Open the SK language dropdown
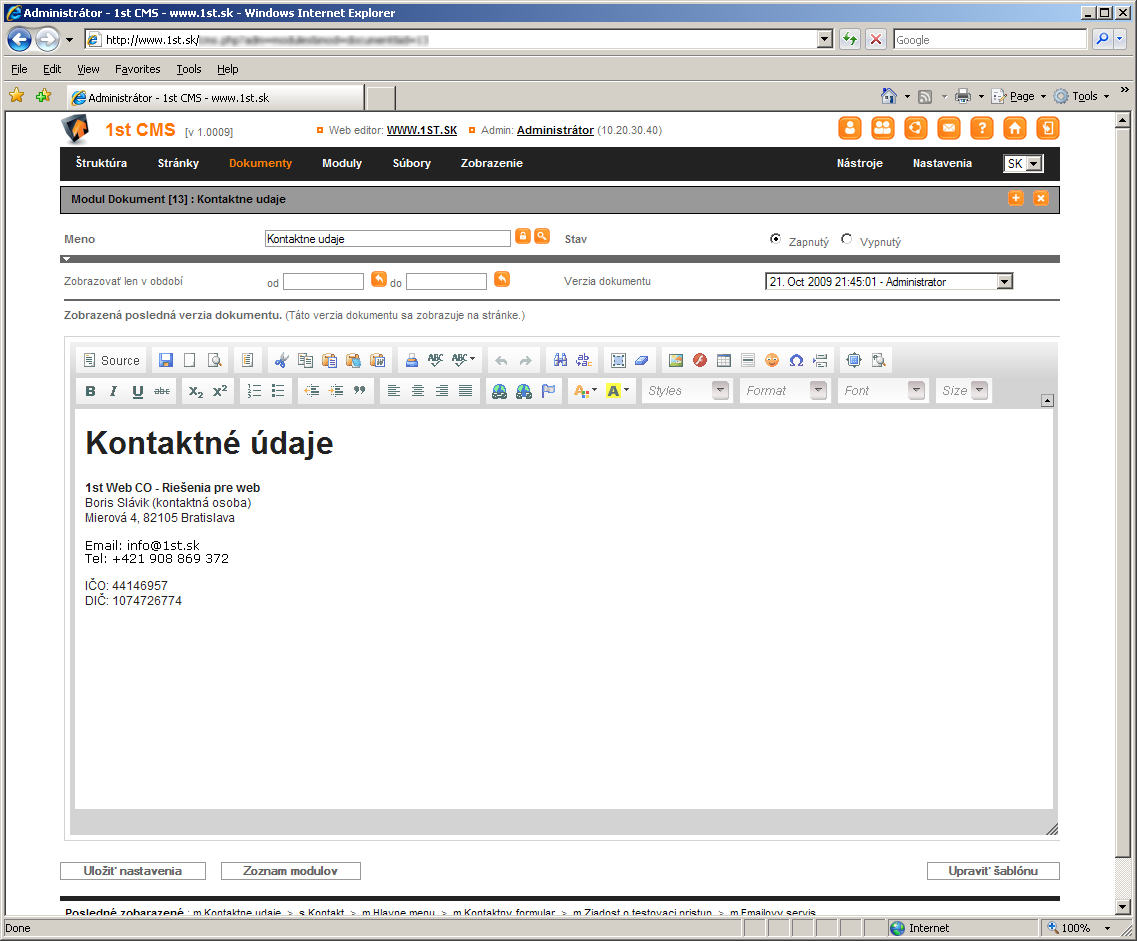The image size is (1137, 941). pyautogui.click(x=1023, y=164)
